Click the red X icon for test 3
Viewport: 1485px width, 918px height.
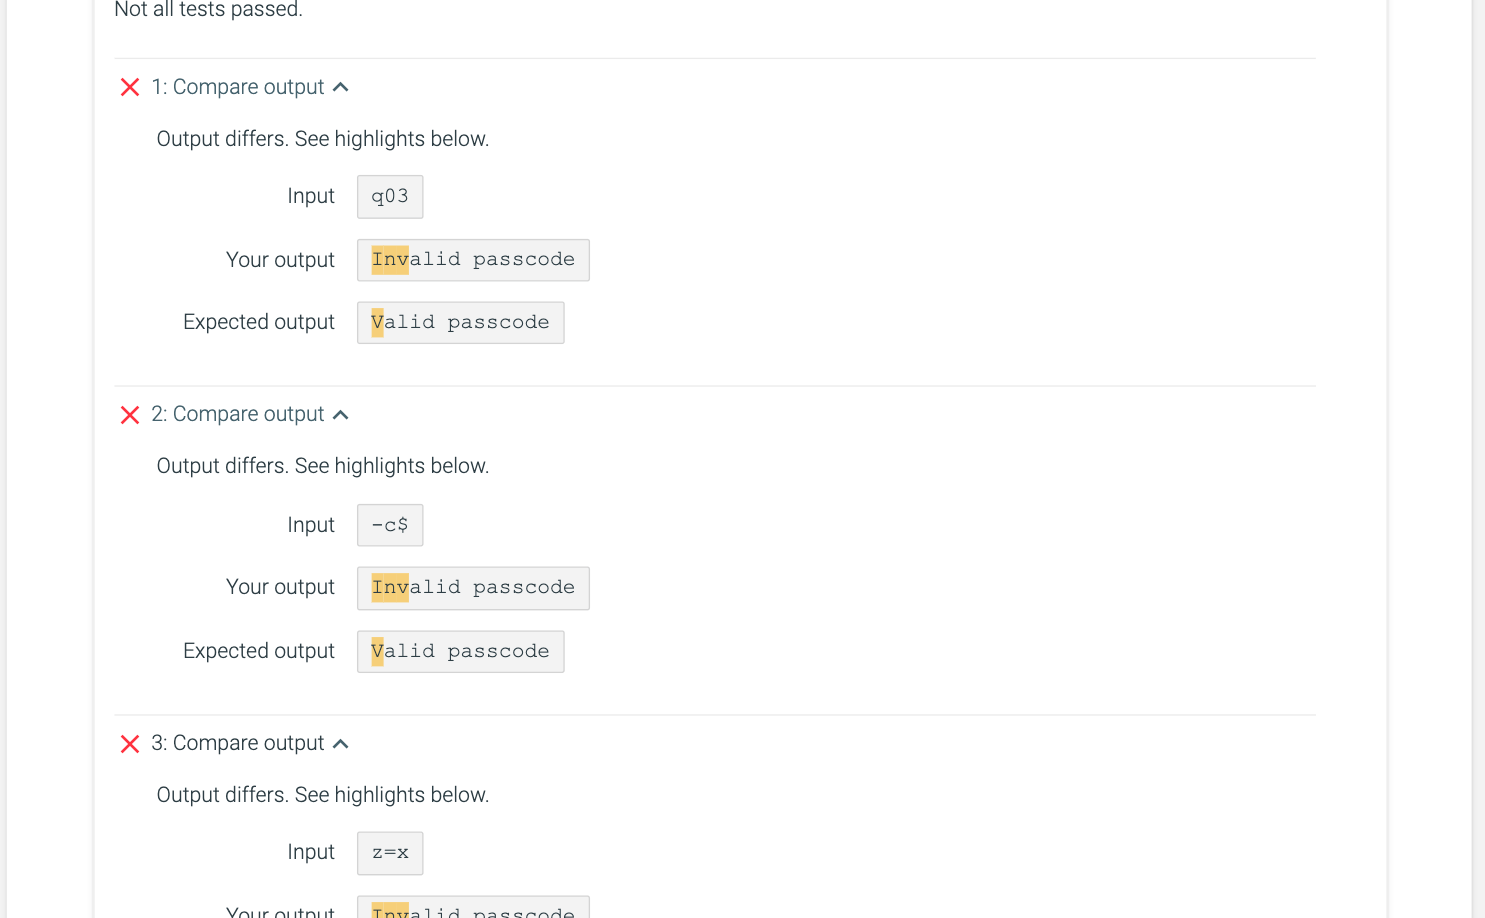(x=130, y=744)
